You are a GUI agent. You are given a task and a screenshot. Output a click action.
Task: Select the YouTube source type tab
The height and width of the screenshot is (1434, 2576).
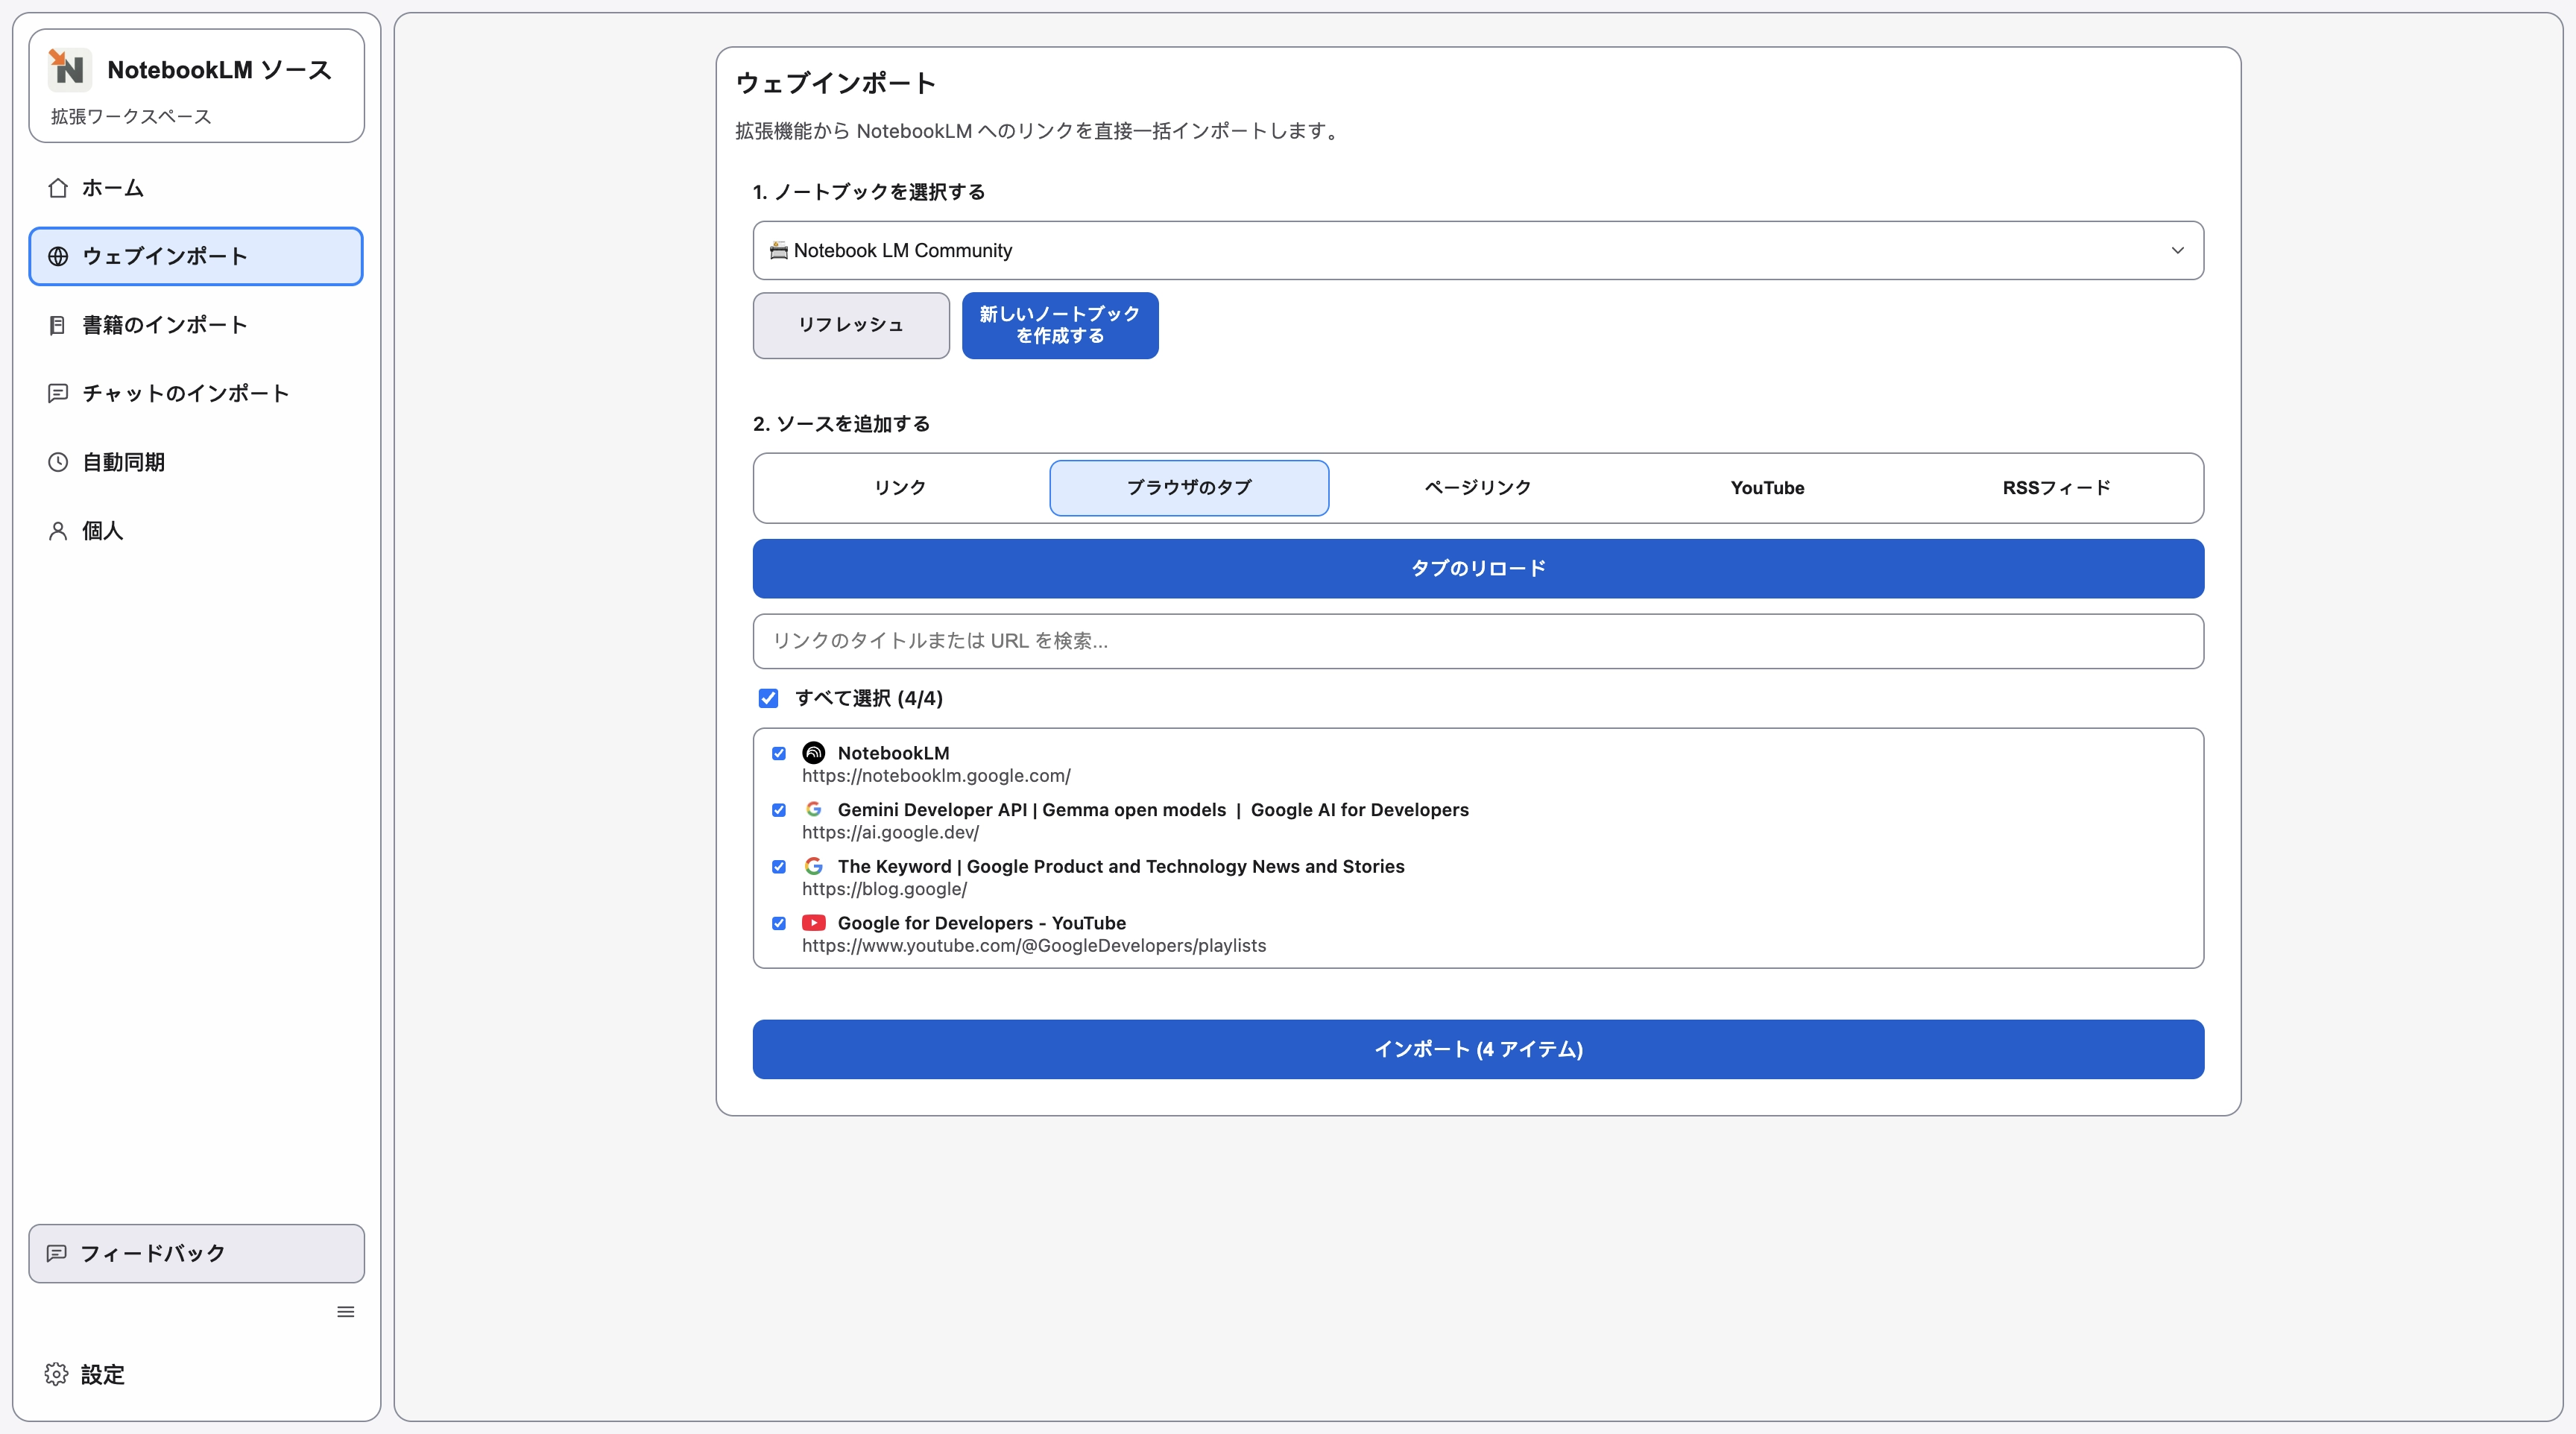tap(1766, 488)
